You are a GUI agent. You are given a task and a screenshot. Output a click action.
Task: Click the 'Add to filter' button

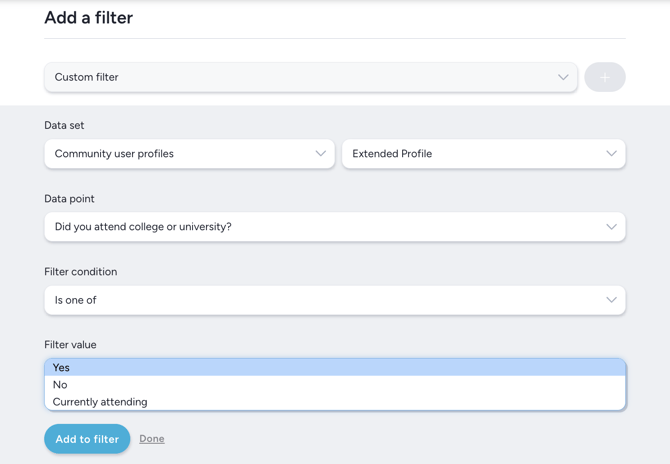[x=87, y=439]
